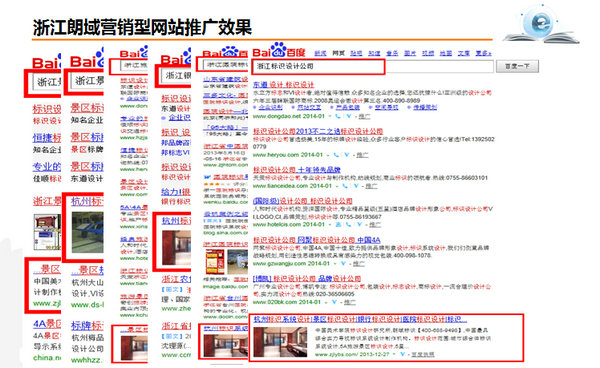Click the 推广 label in the www.gzwangju.com row
Image resolution: width=600 pixels, height=368 pixels.
(x=359, y=264)
